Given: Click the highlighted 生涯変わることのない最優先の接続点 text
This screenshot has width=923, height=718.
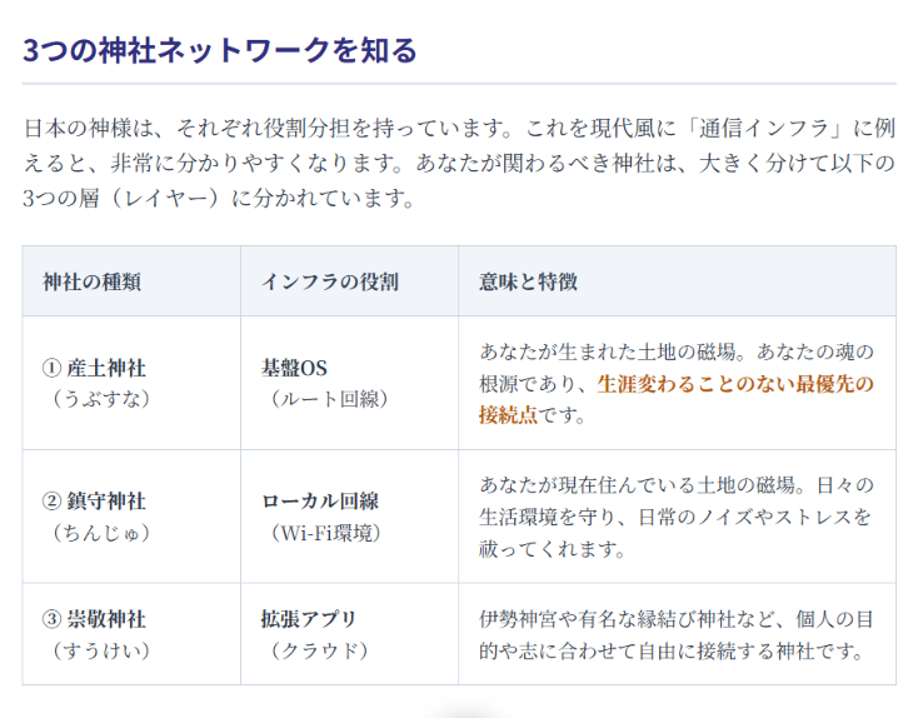Looking at the screenshot, I should [x=676, y=400].
